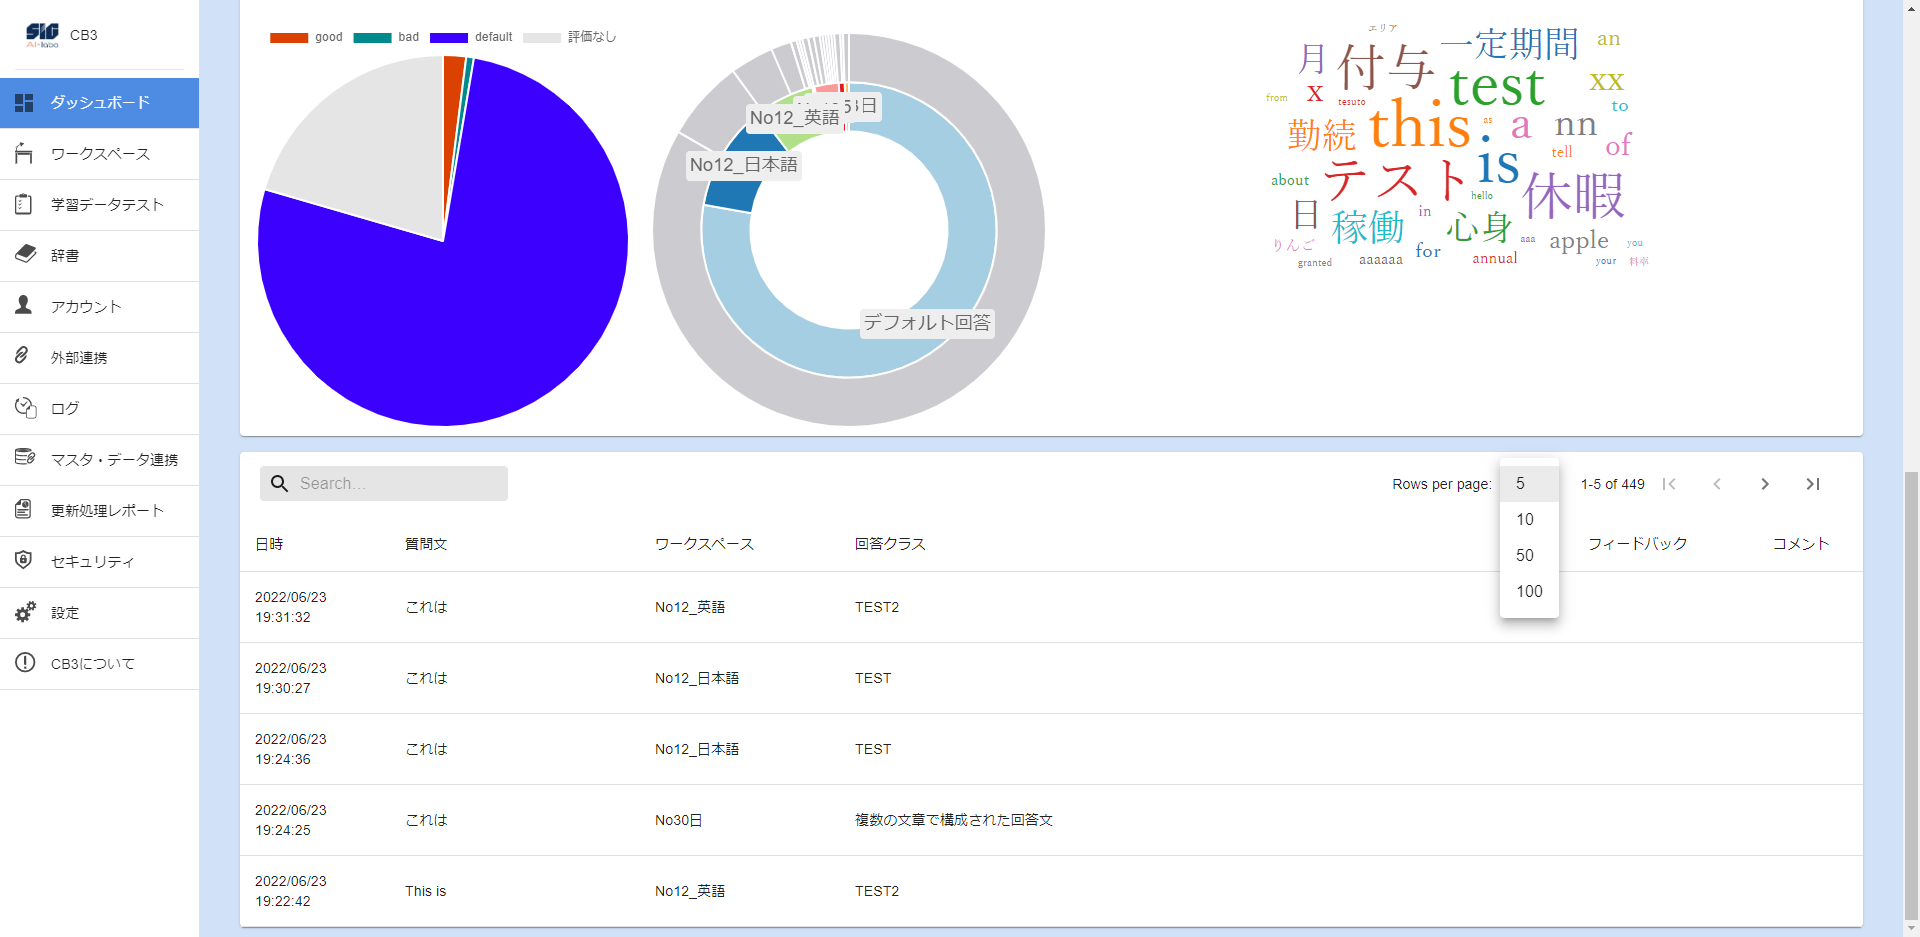This screenshot has width=1920, height=937.
Task: Jump to last page of table
Action: pyautogui.click(x=1812, y=484)
